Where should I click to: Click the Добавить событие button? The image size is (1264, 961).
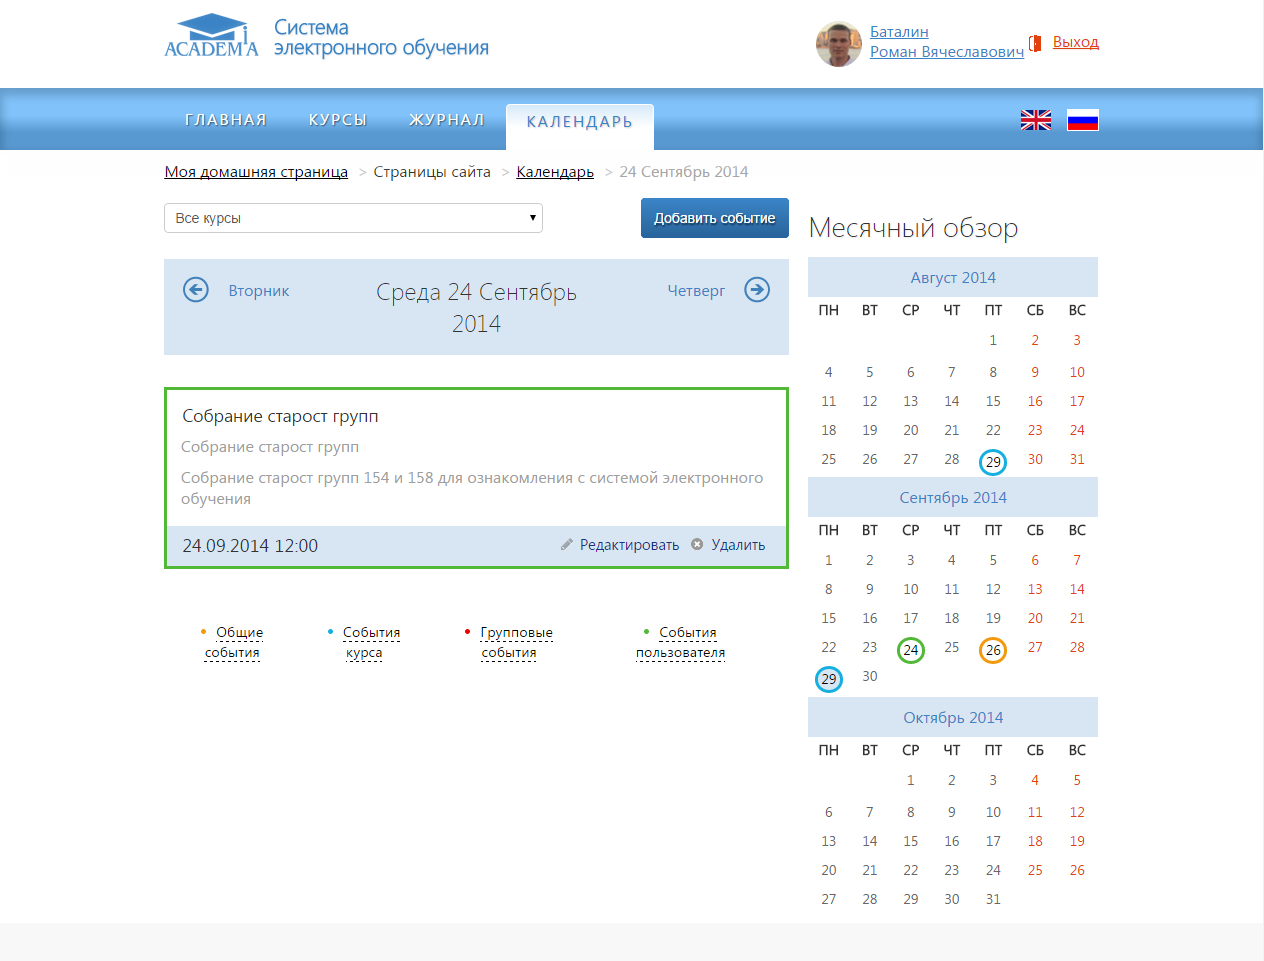tap(714, 218)
